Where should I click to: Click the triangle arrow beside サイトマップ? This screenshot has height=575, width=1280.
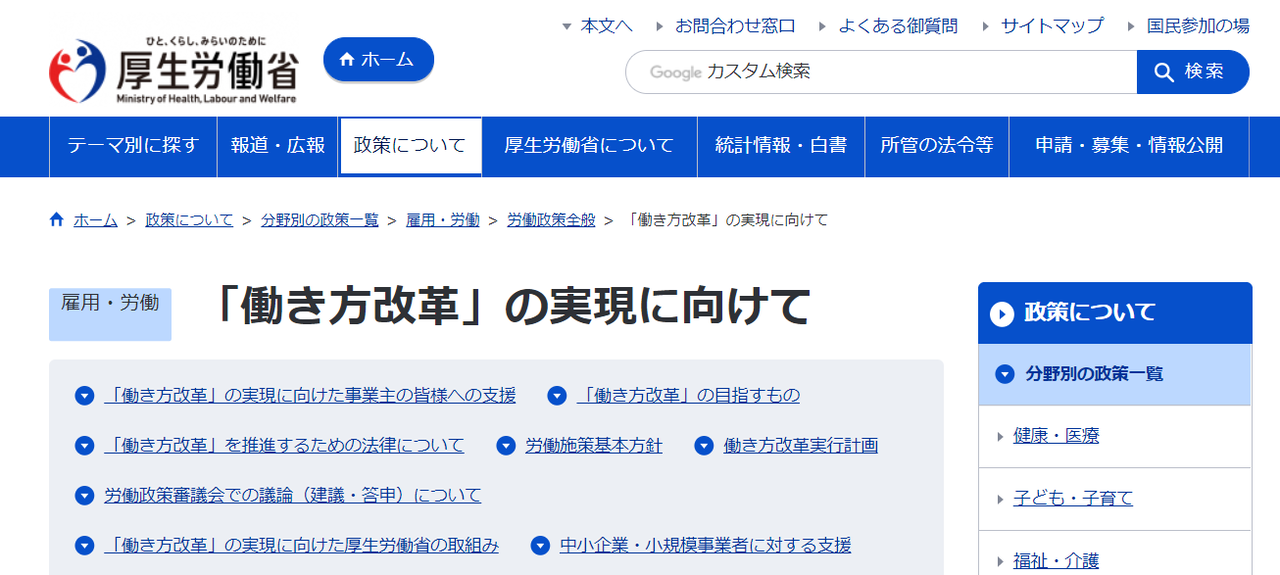[x=986, y=26]
